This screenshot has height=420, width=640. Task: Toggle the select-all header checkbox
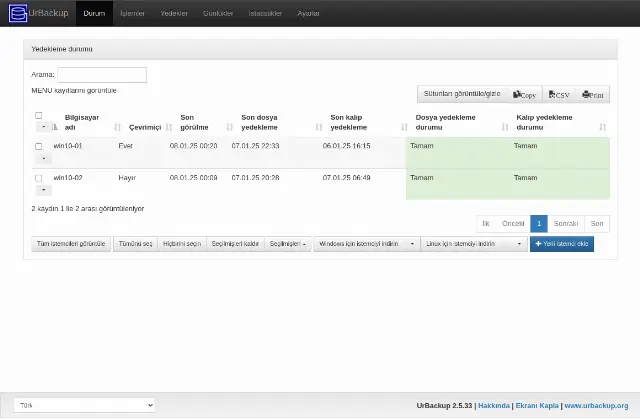click(x=39, y=116)
